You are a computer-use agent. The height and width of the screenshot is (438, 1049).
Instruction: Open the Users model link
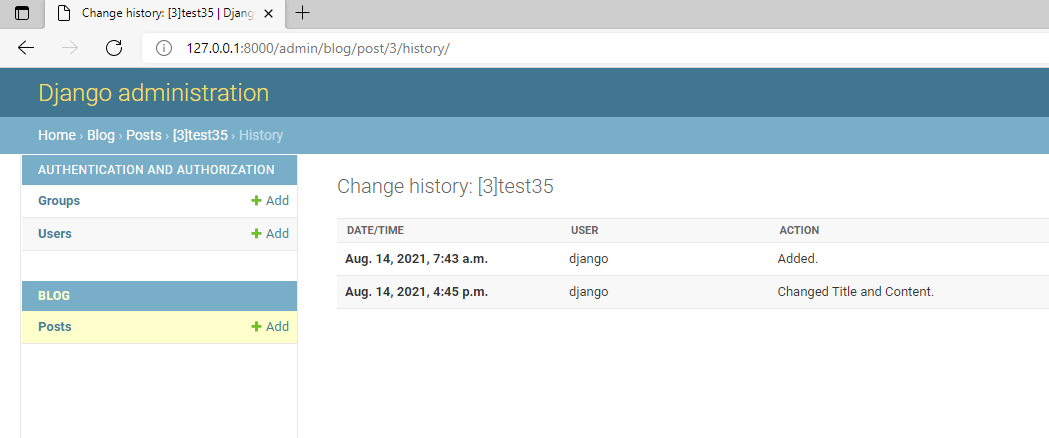[x=55, y=233]
